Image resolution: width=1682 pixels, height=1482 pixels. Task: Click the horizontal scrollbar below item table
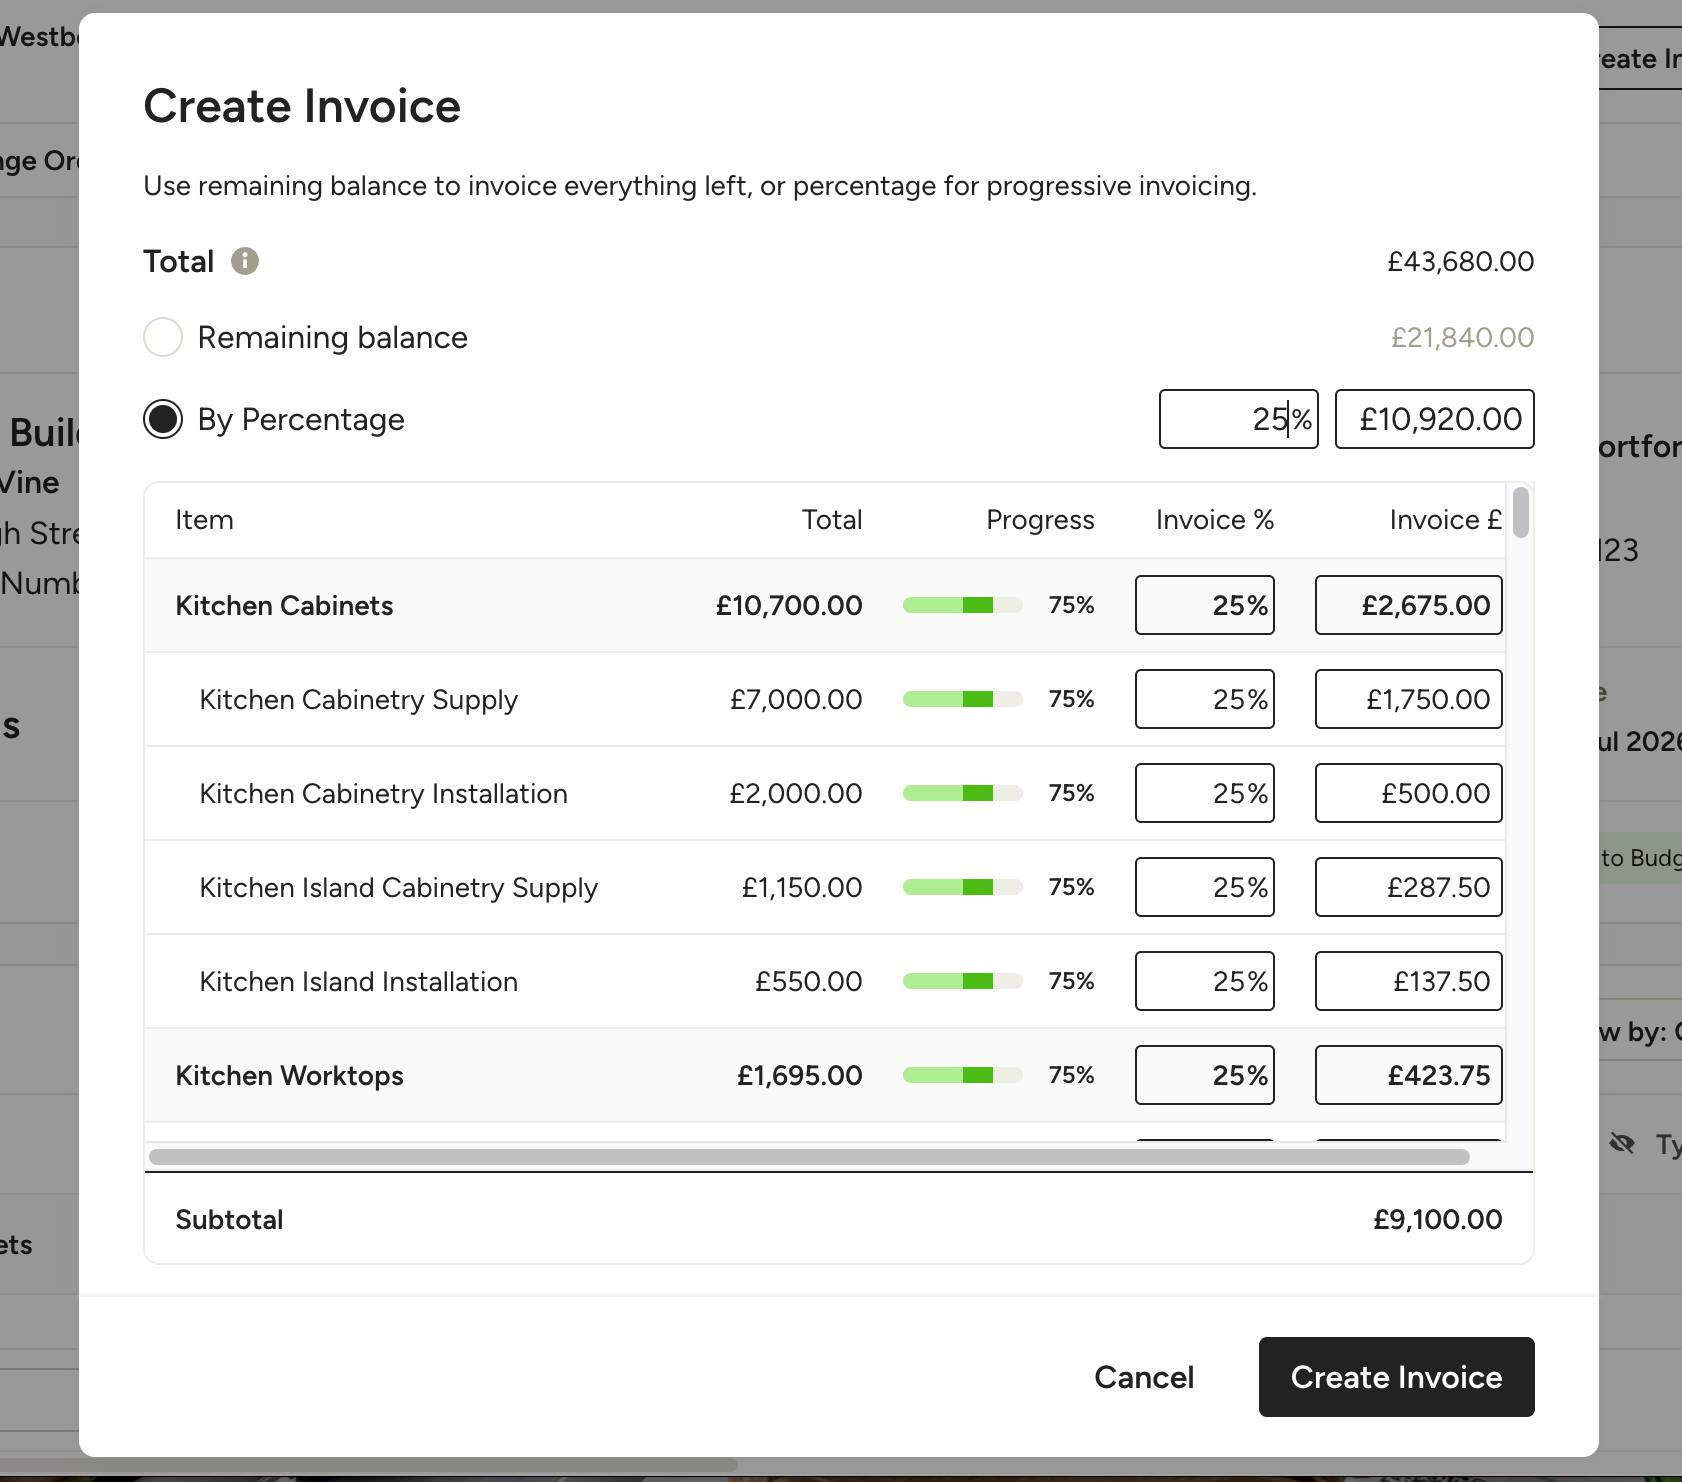(809, 1157)
